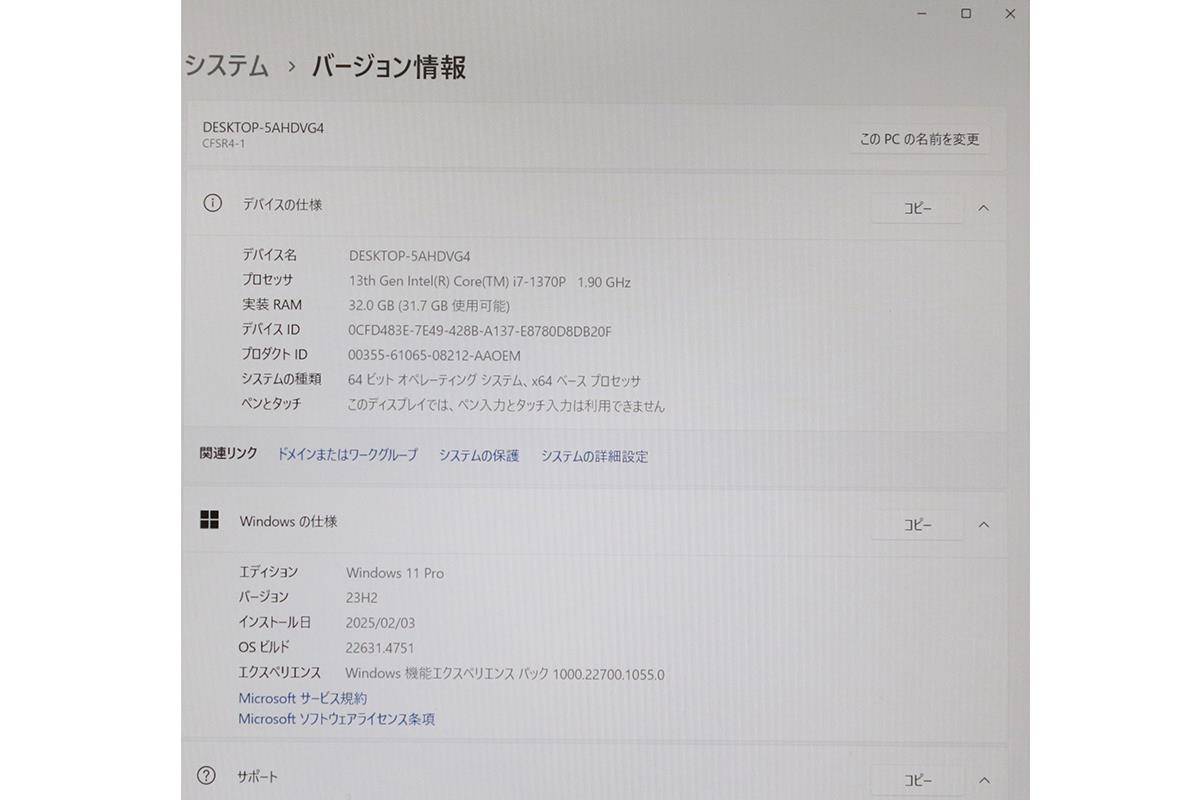1200x800 pixels.
Task: Click the Windows logo icon
Action: point(209,520)
